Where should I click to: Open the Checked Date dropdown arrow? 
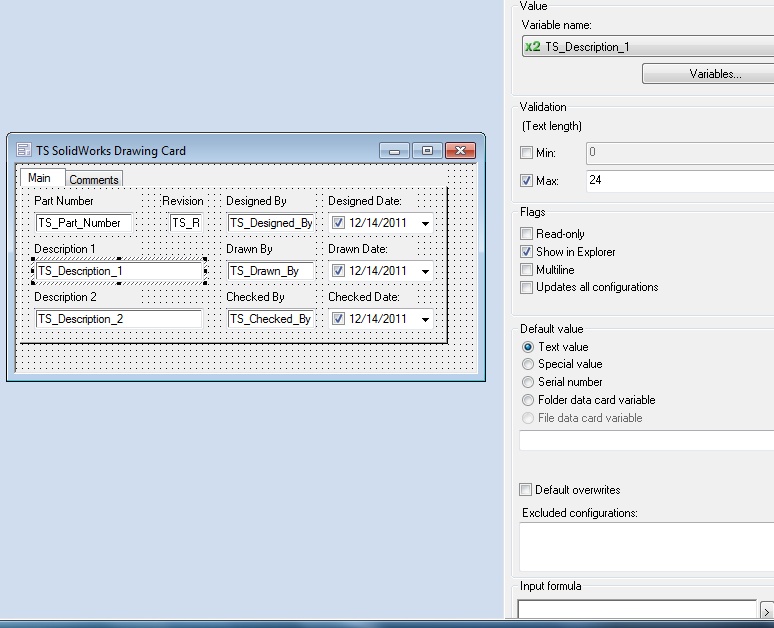click(x=425, y=319)
